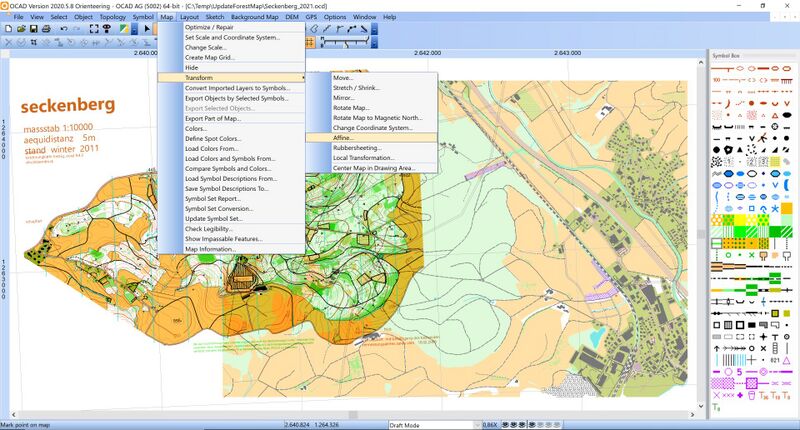Select the solid yellow area symbol swatch
This screenshot has width=800, height=430.
740,219
